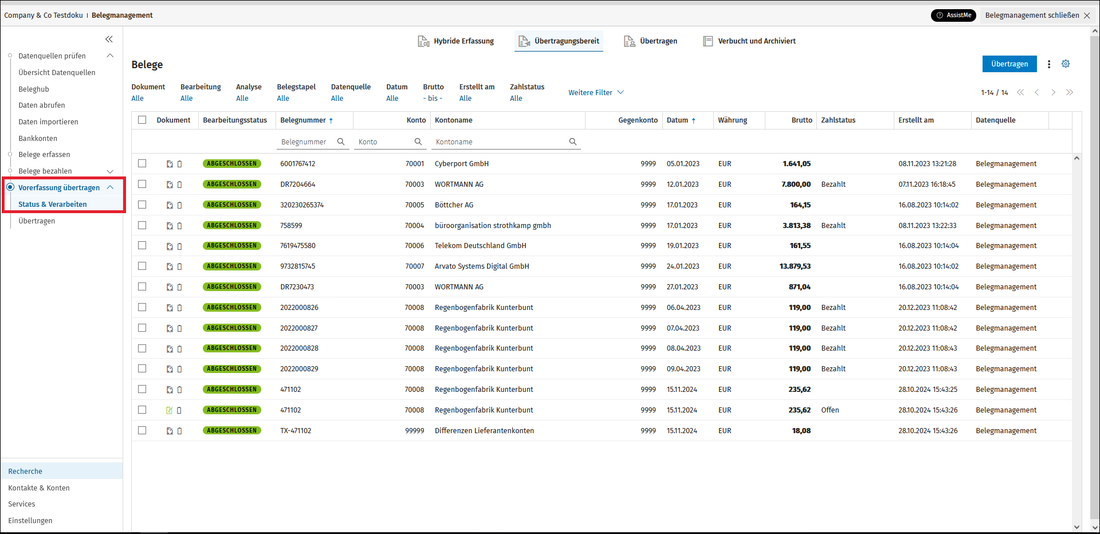This screenshot has width=1100, height=534.
Task: Check the row for Cyberport GmbH
Action: pos(142,163)
